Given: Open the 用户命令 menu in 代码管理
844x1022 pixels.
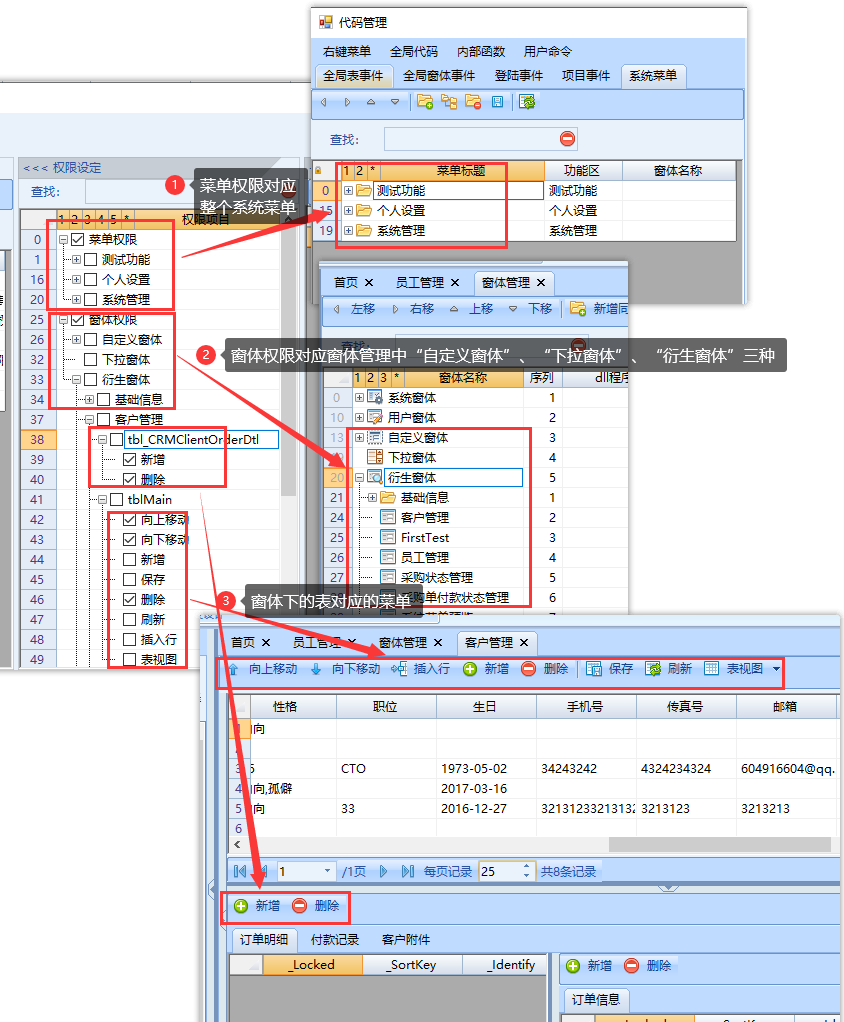Looking at the screenshot, I should (547, 51).
